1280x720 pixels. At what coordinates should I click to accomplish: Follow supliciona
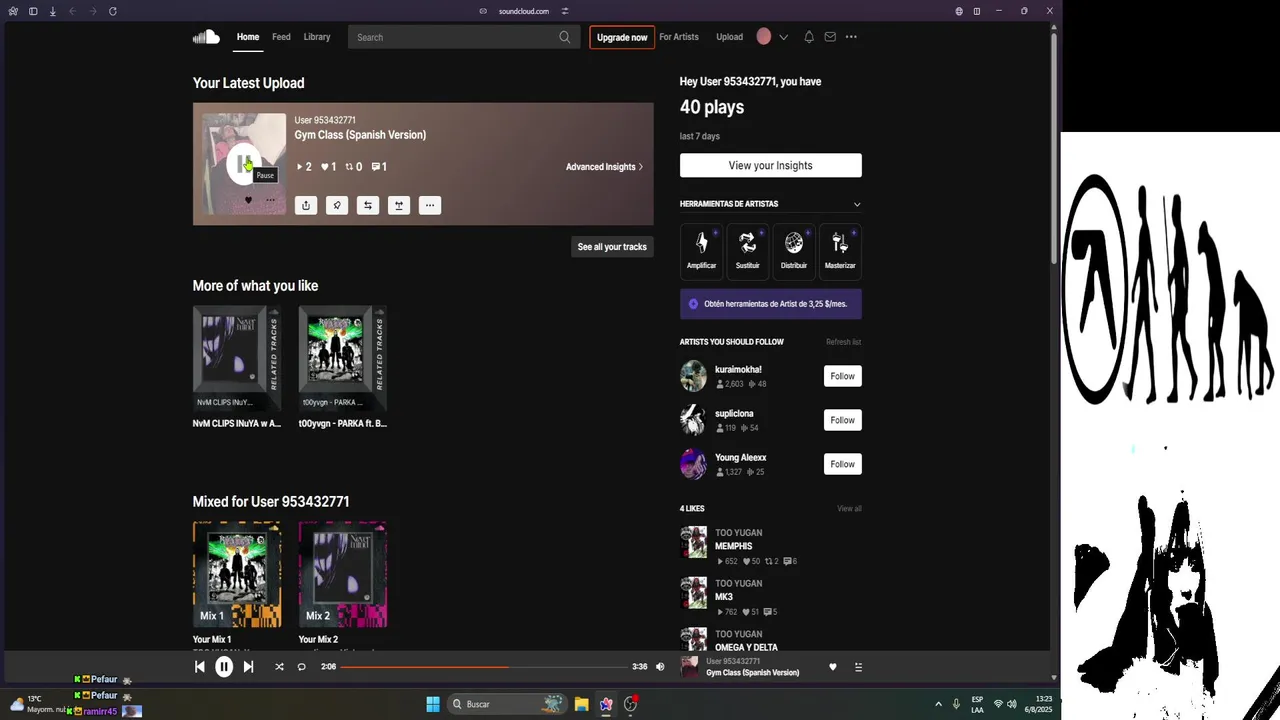(x=843, y=420)
